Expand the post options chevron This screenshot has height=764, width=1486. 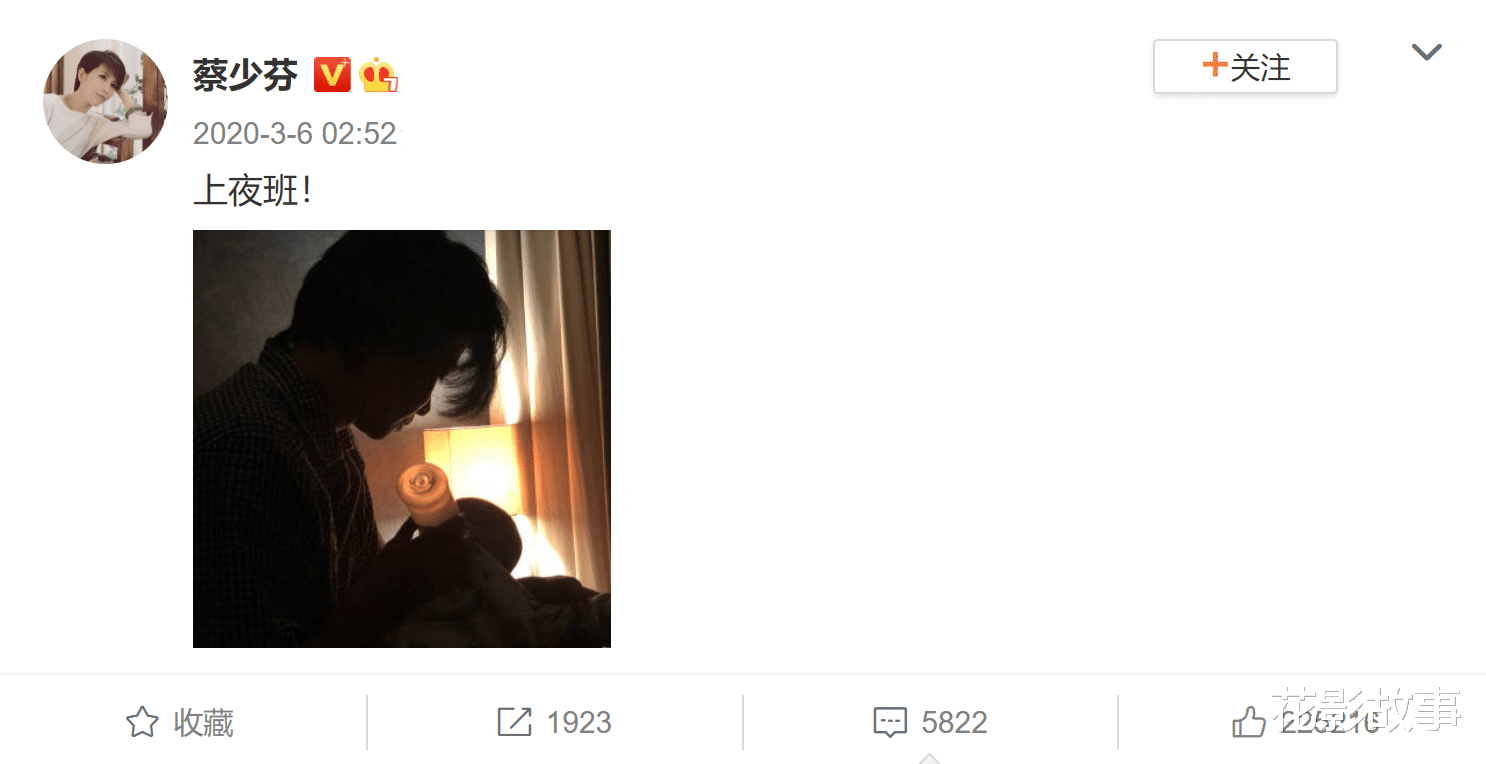tap(1426, 52)
